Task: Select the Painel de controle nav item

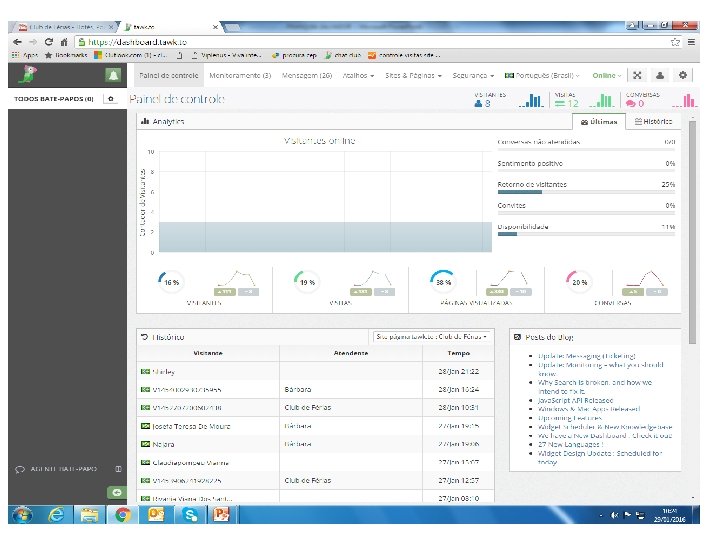Action: (x=169, y=75)
